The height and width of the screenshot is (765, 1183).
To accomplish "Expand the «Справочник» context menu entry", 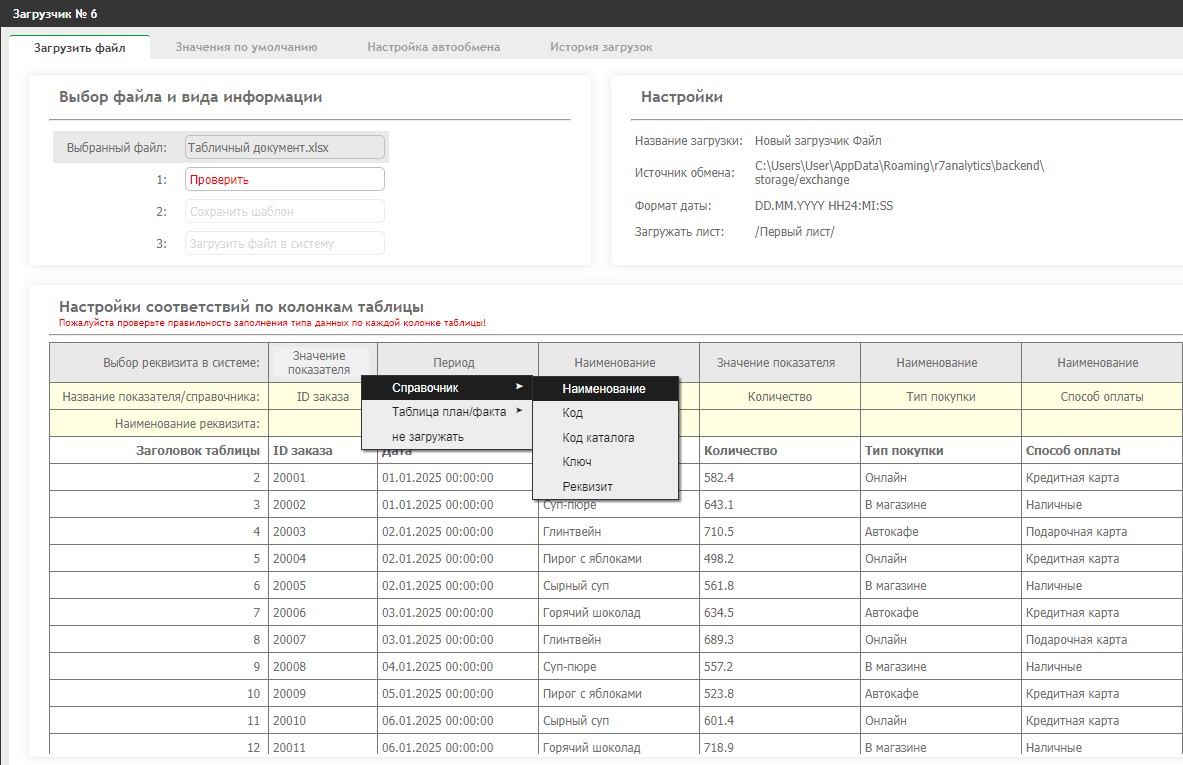I will click(x=447, y=388).
